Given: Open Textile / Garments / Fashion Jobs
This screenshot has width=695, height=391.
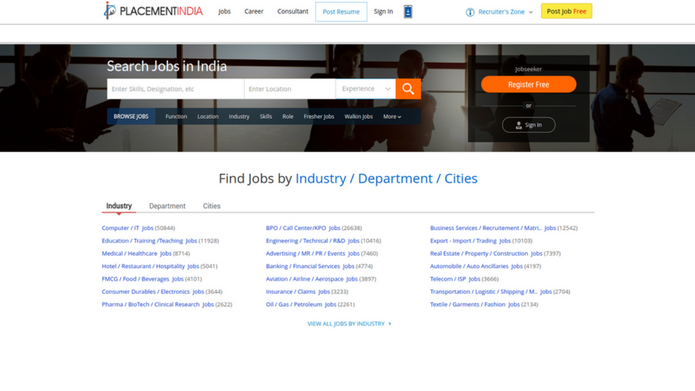Looking at the screenshot, I should pos(475,305).
